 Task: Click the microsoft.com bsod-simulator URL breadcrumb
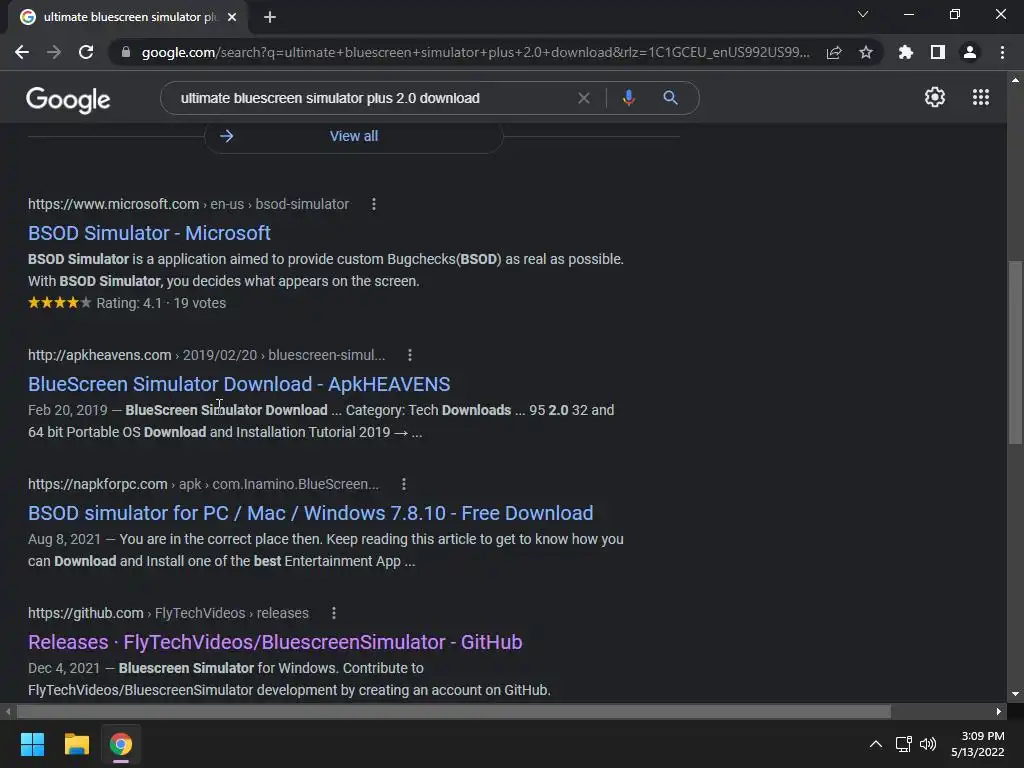click(188, 204)
